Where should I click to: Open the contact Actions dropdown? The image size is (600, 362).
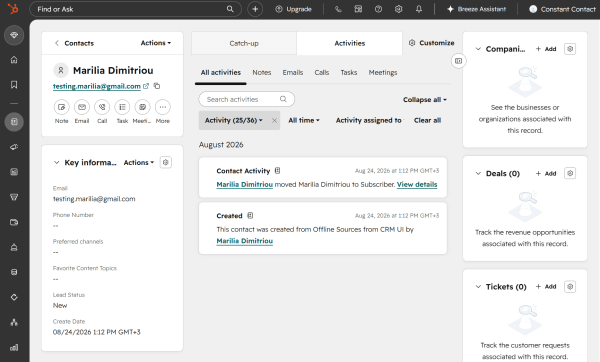[x=156, y=43]
